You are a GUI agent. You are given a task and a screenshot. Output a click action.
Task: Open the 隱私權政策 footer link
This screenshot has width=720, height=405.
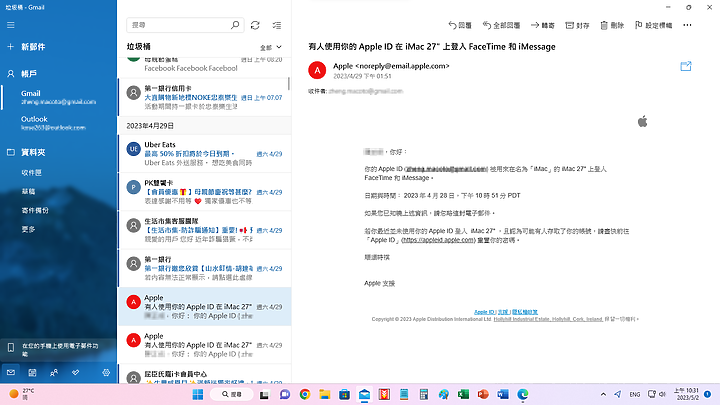point(525,312)
